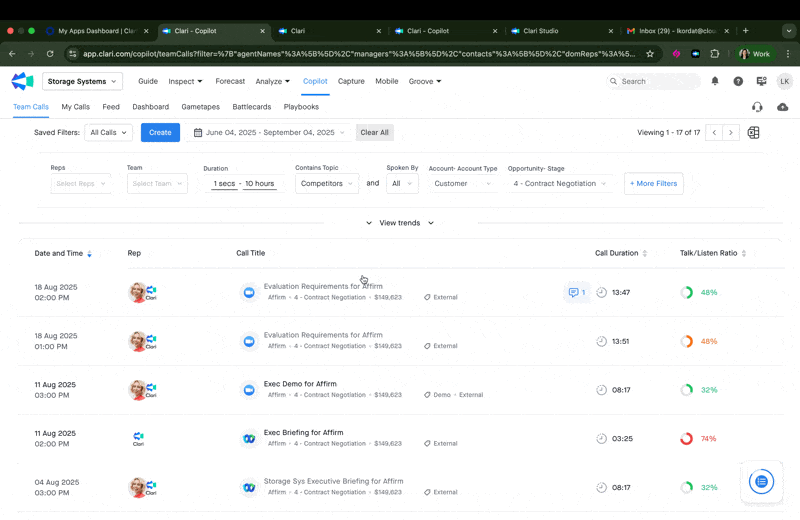Click Zoom icon for Exec Demo for Affirm
The width and height of the screenshot is (800, 520).
pos(249,390)
